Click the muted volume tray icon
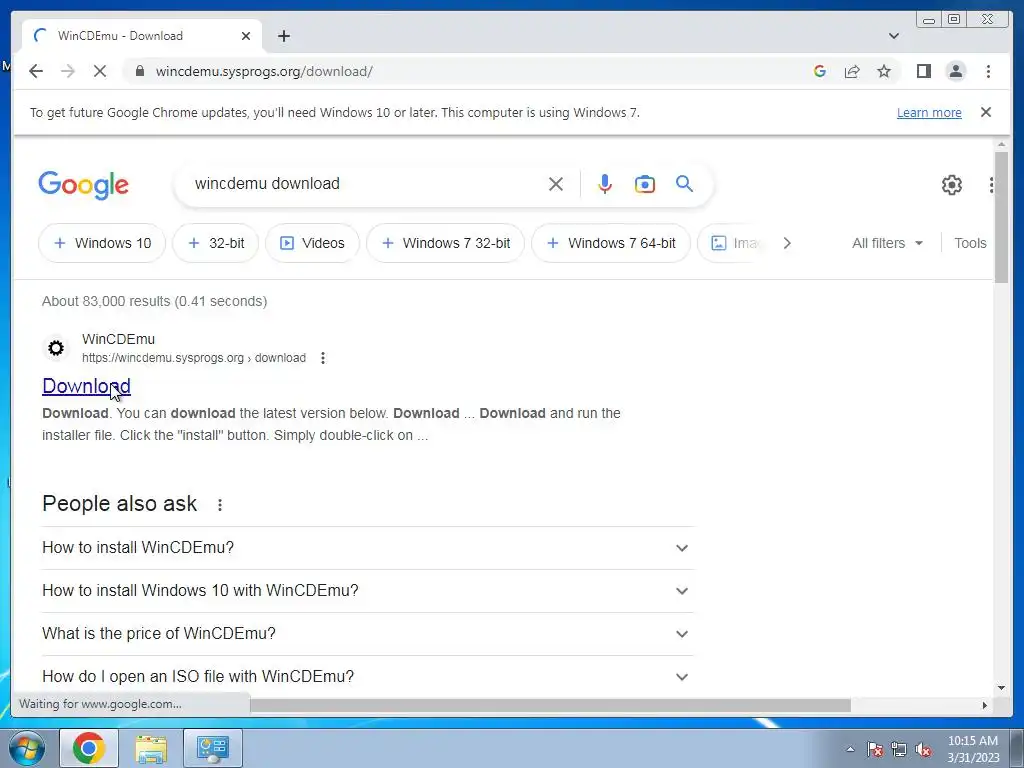1024x768 pixels. pos(923,749)
